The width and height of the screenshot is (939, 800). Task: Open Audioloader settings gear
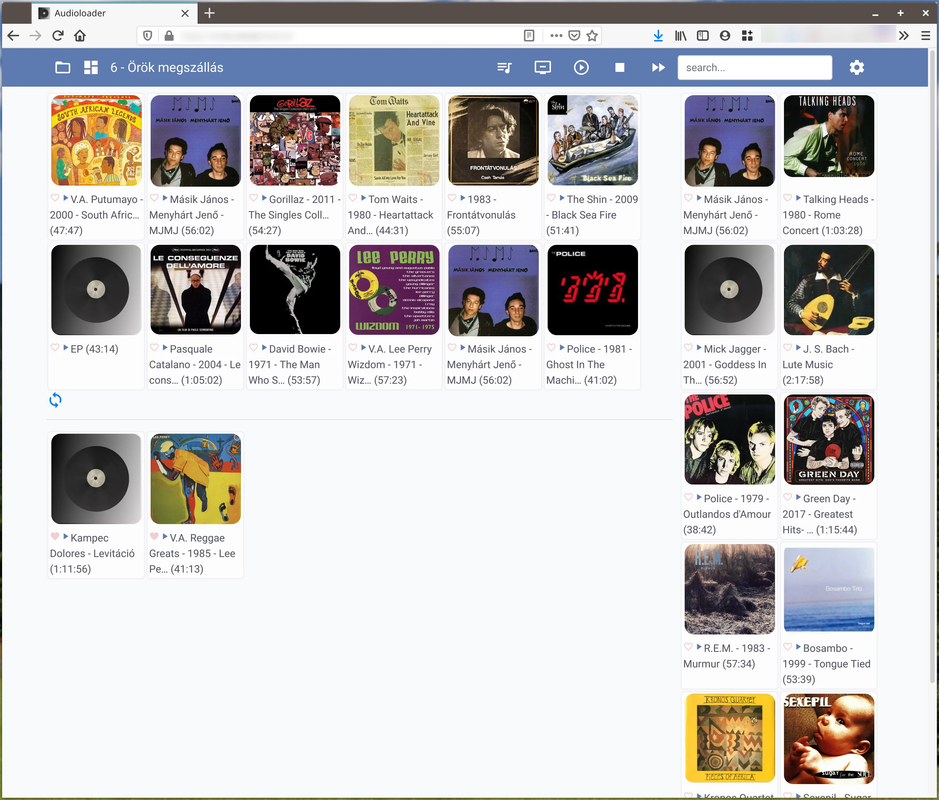[x=856, y=67]
